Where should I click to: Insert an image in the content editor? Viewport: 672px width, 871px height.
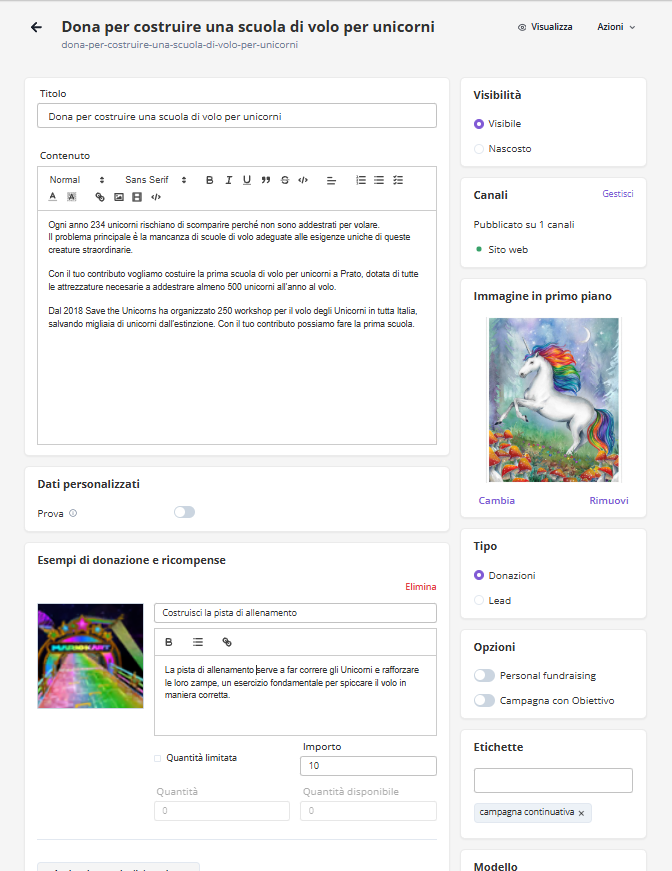(x=119, y=197)
